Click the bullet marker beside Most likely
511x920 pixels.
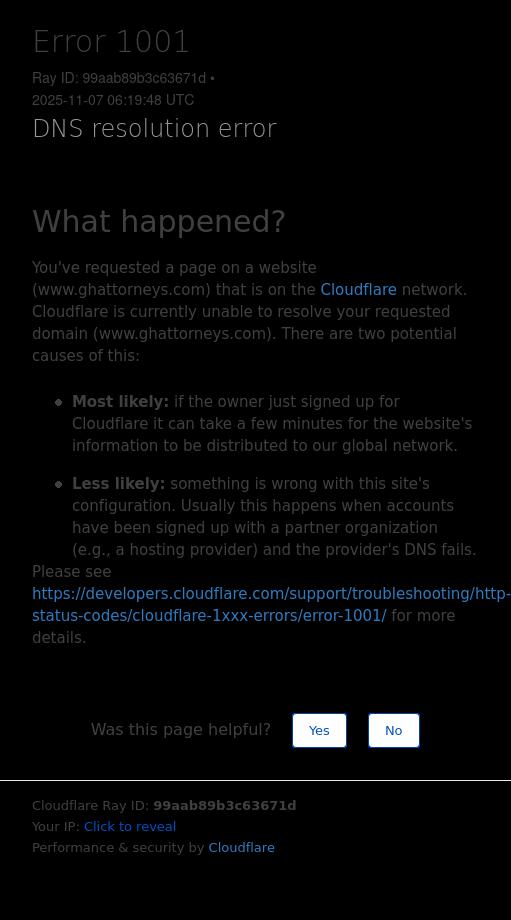(59, 402)
